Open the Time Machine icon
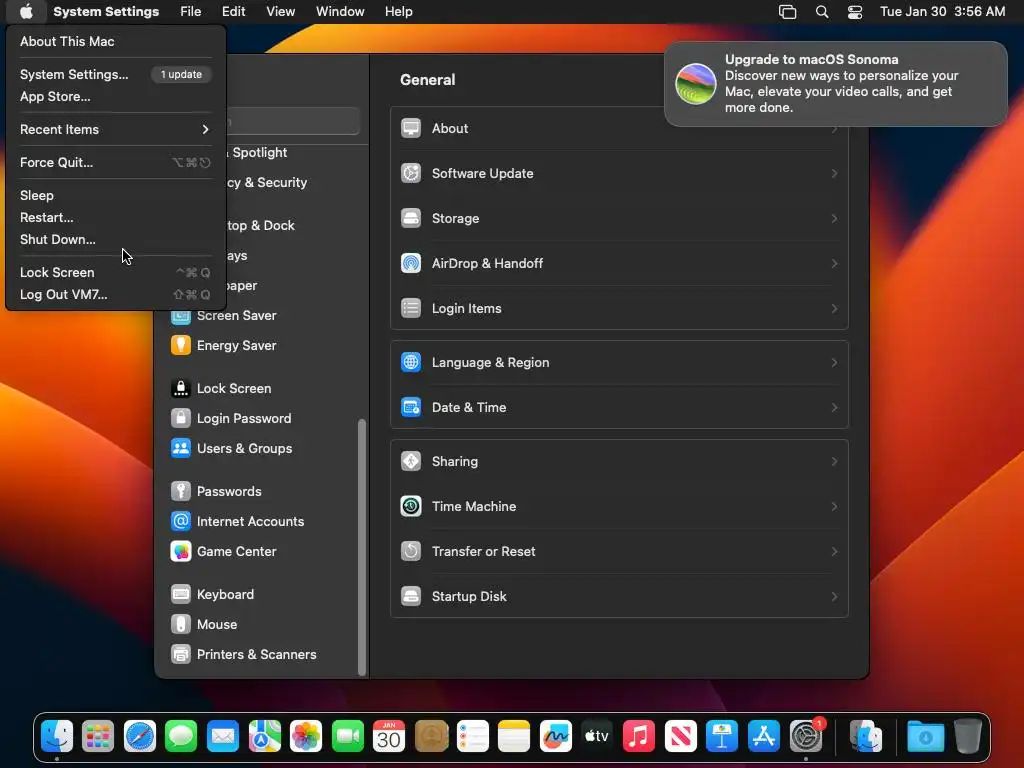 (x=411, y=506)
